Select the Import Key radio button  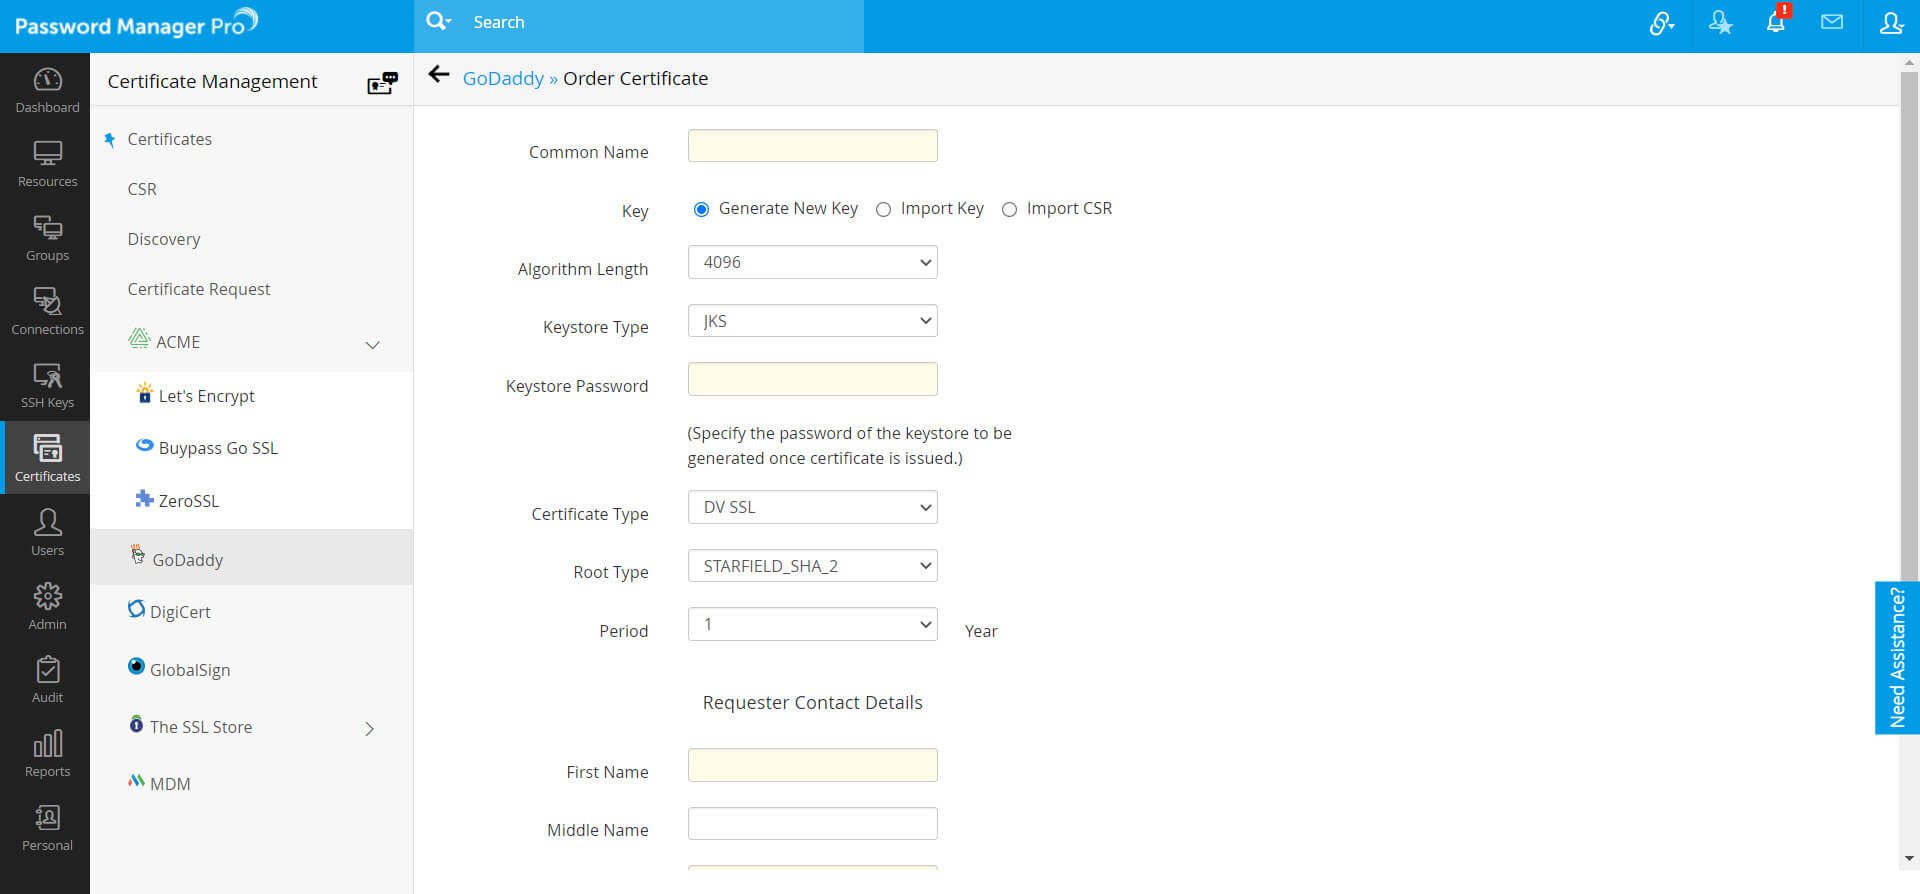883,209
